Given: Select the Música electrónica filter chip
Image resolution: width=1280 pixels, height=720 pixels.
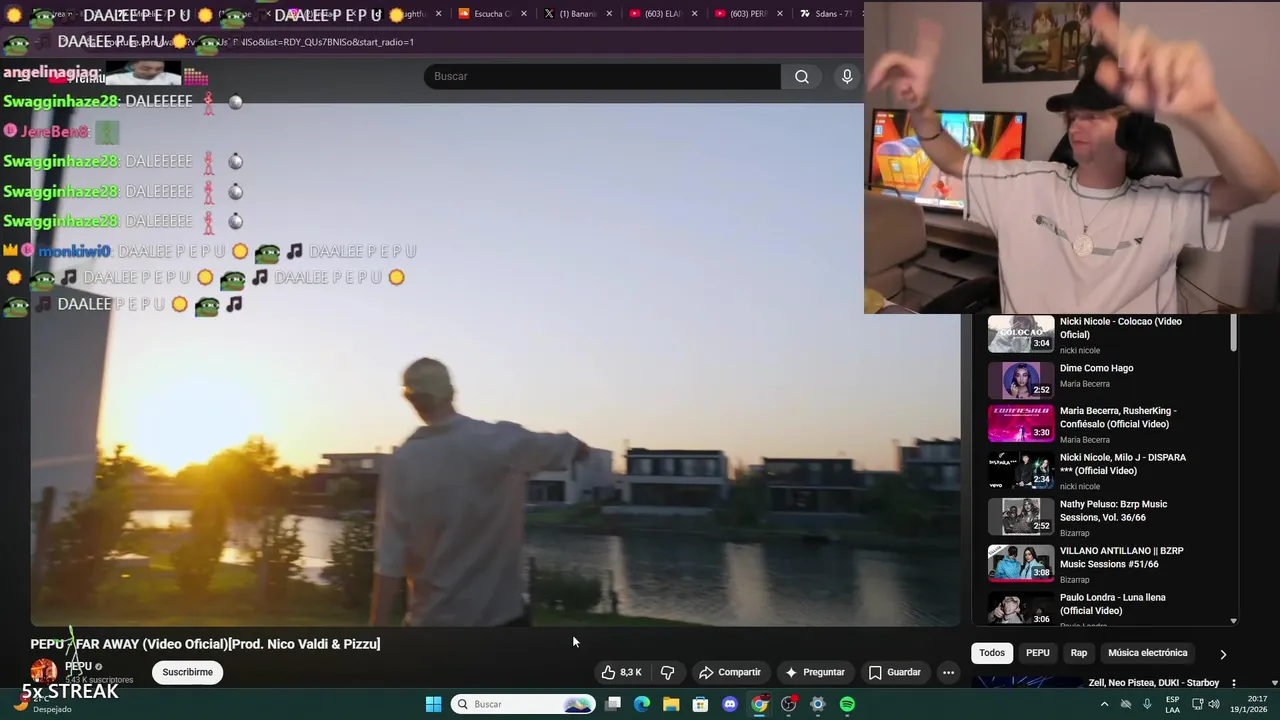Looking at the screenshot, I should coord(1148,653).
